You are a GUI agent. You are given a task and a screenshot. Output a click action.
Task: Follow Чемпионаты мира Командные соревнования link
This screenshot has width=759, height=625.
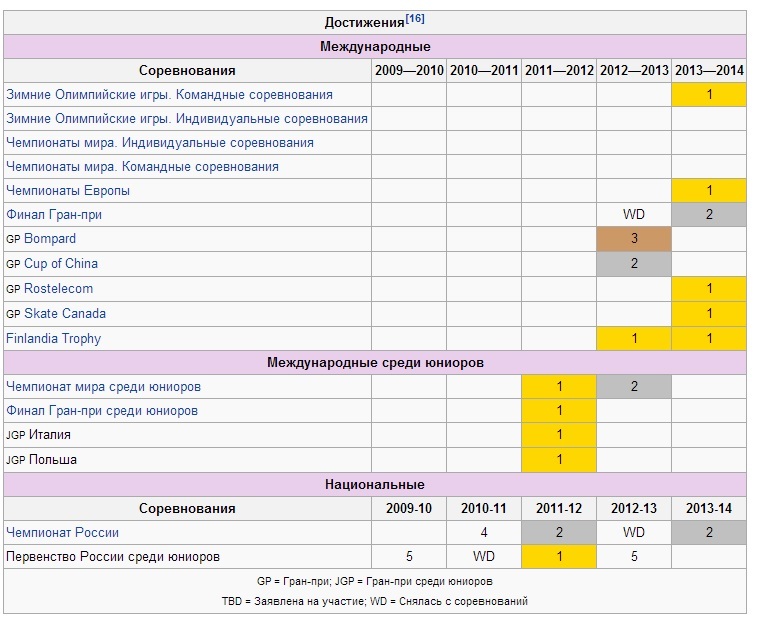[142, 167]
